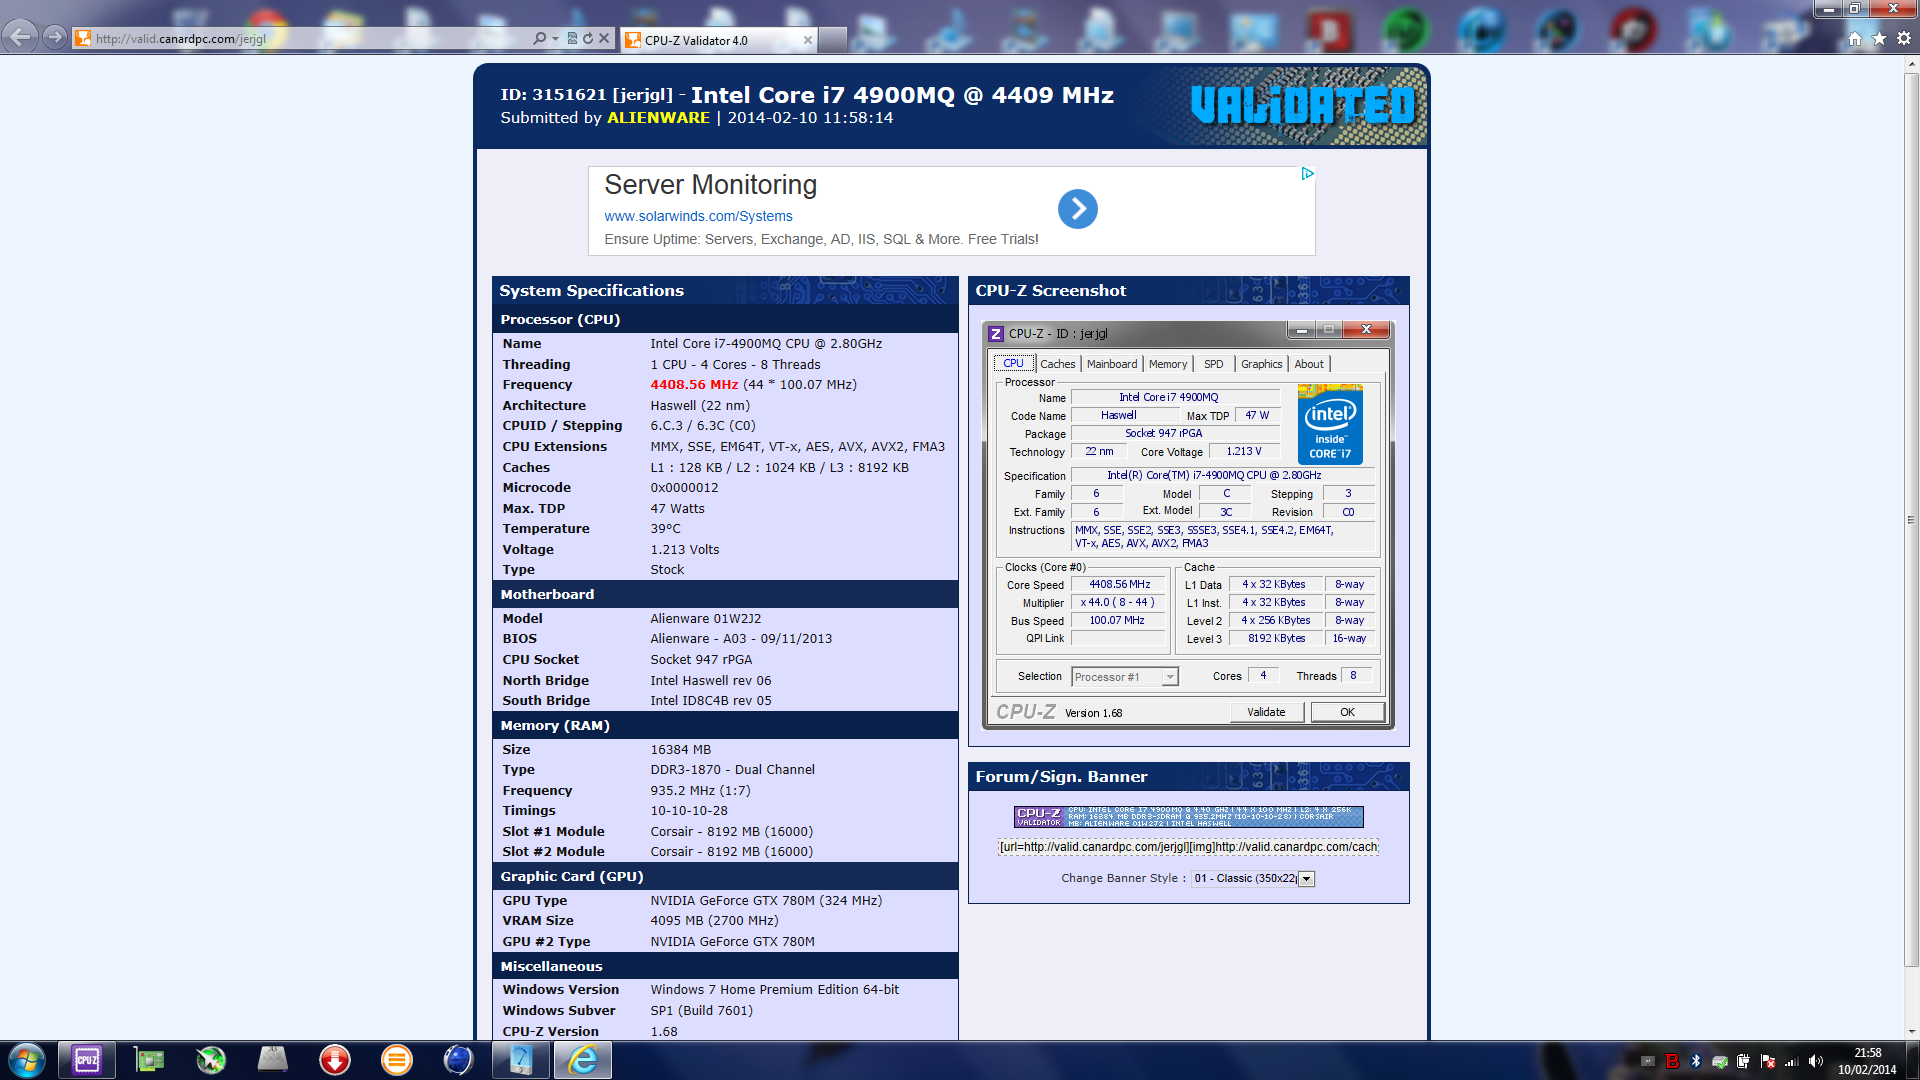Click the keyboard tray icon
1920x1080 pixels.
(x=1648, y=1061)
